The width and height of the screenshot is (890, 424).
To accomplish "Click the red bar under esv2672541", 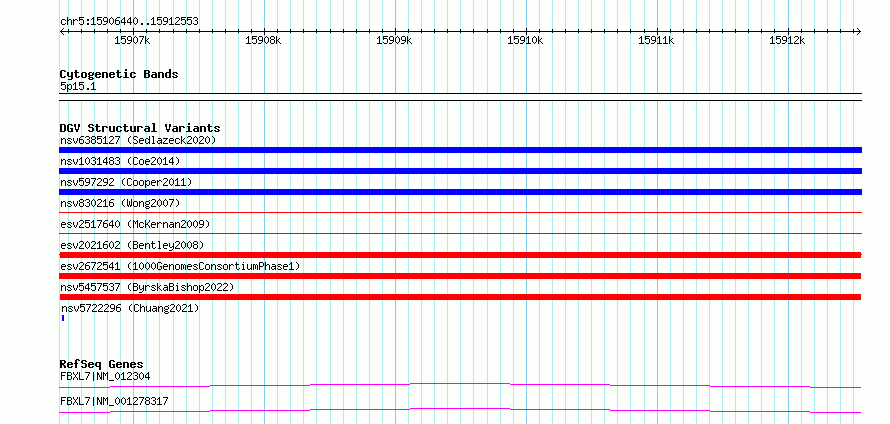I will [460, 276].
